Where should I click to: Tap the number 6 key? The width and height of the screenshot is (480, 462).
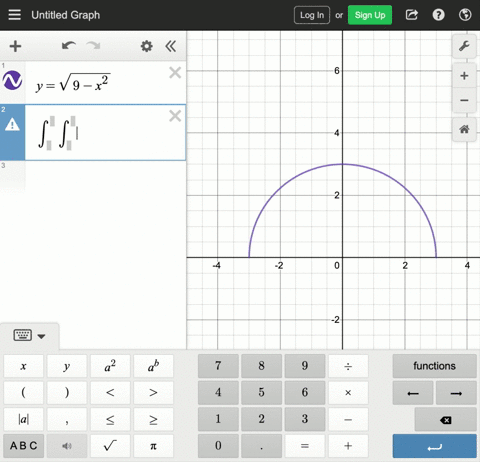pos(305,393)
